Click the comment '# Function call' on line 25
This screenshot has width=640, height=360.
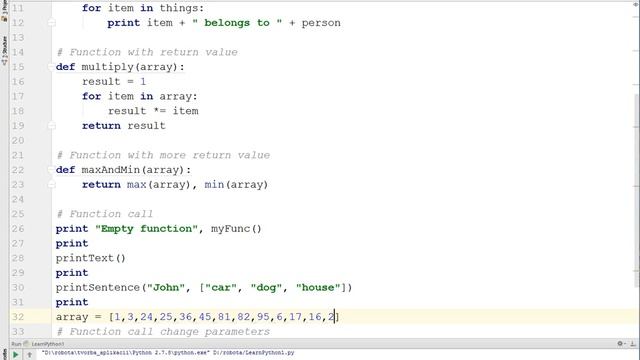104,214
